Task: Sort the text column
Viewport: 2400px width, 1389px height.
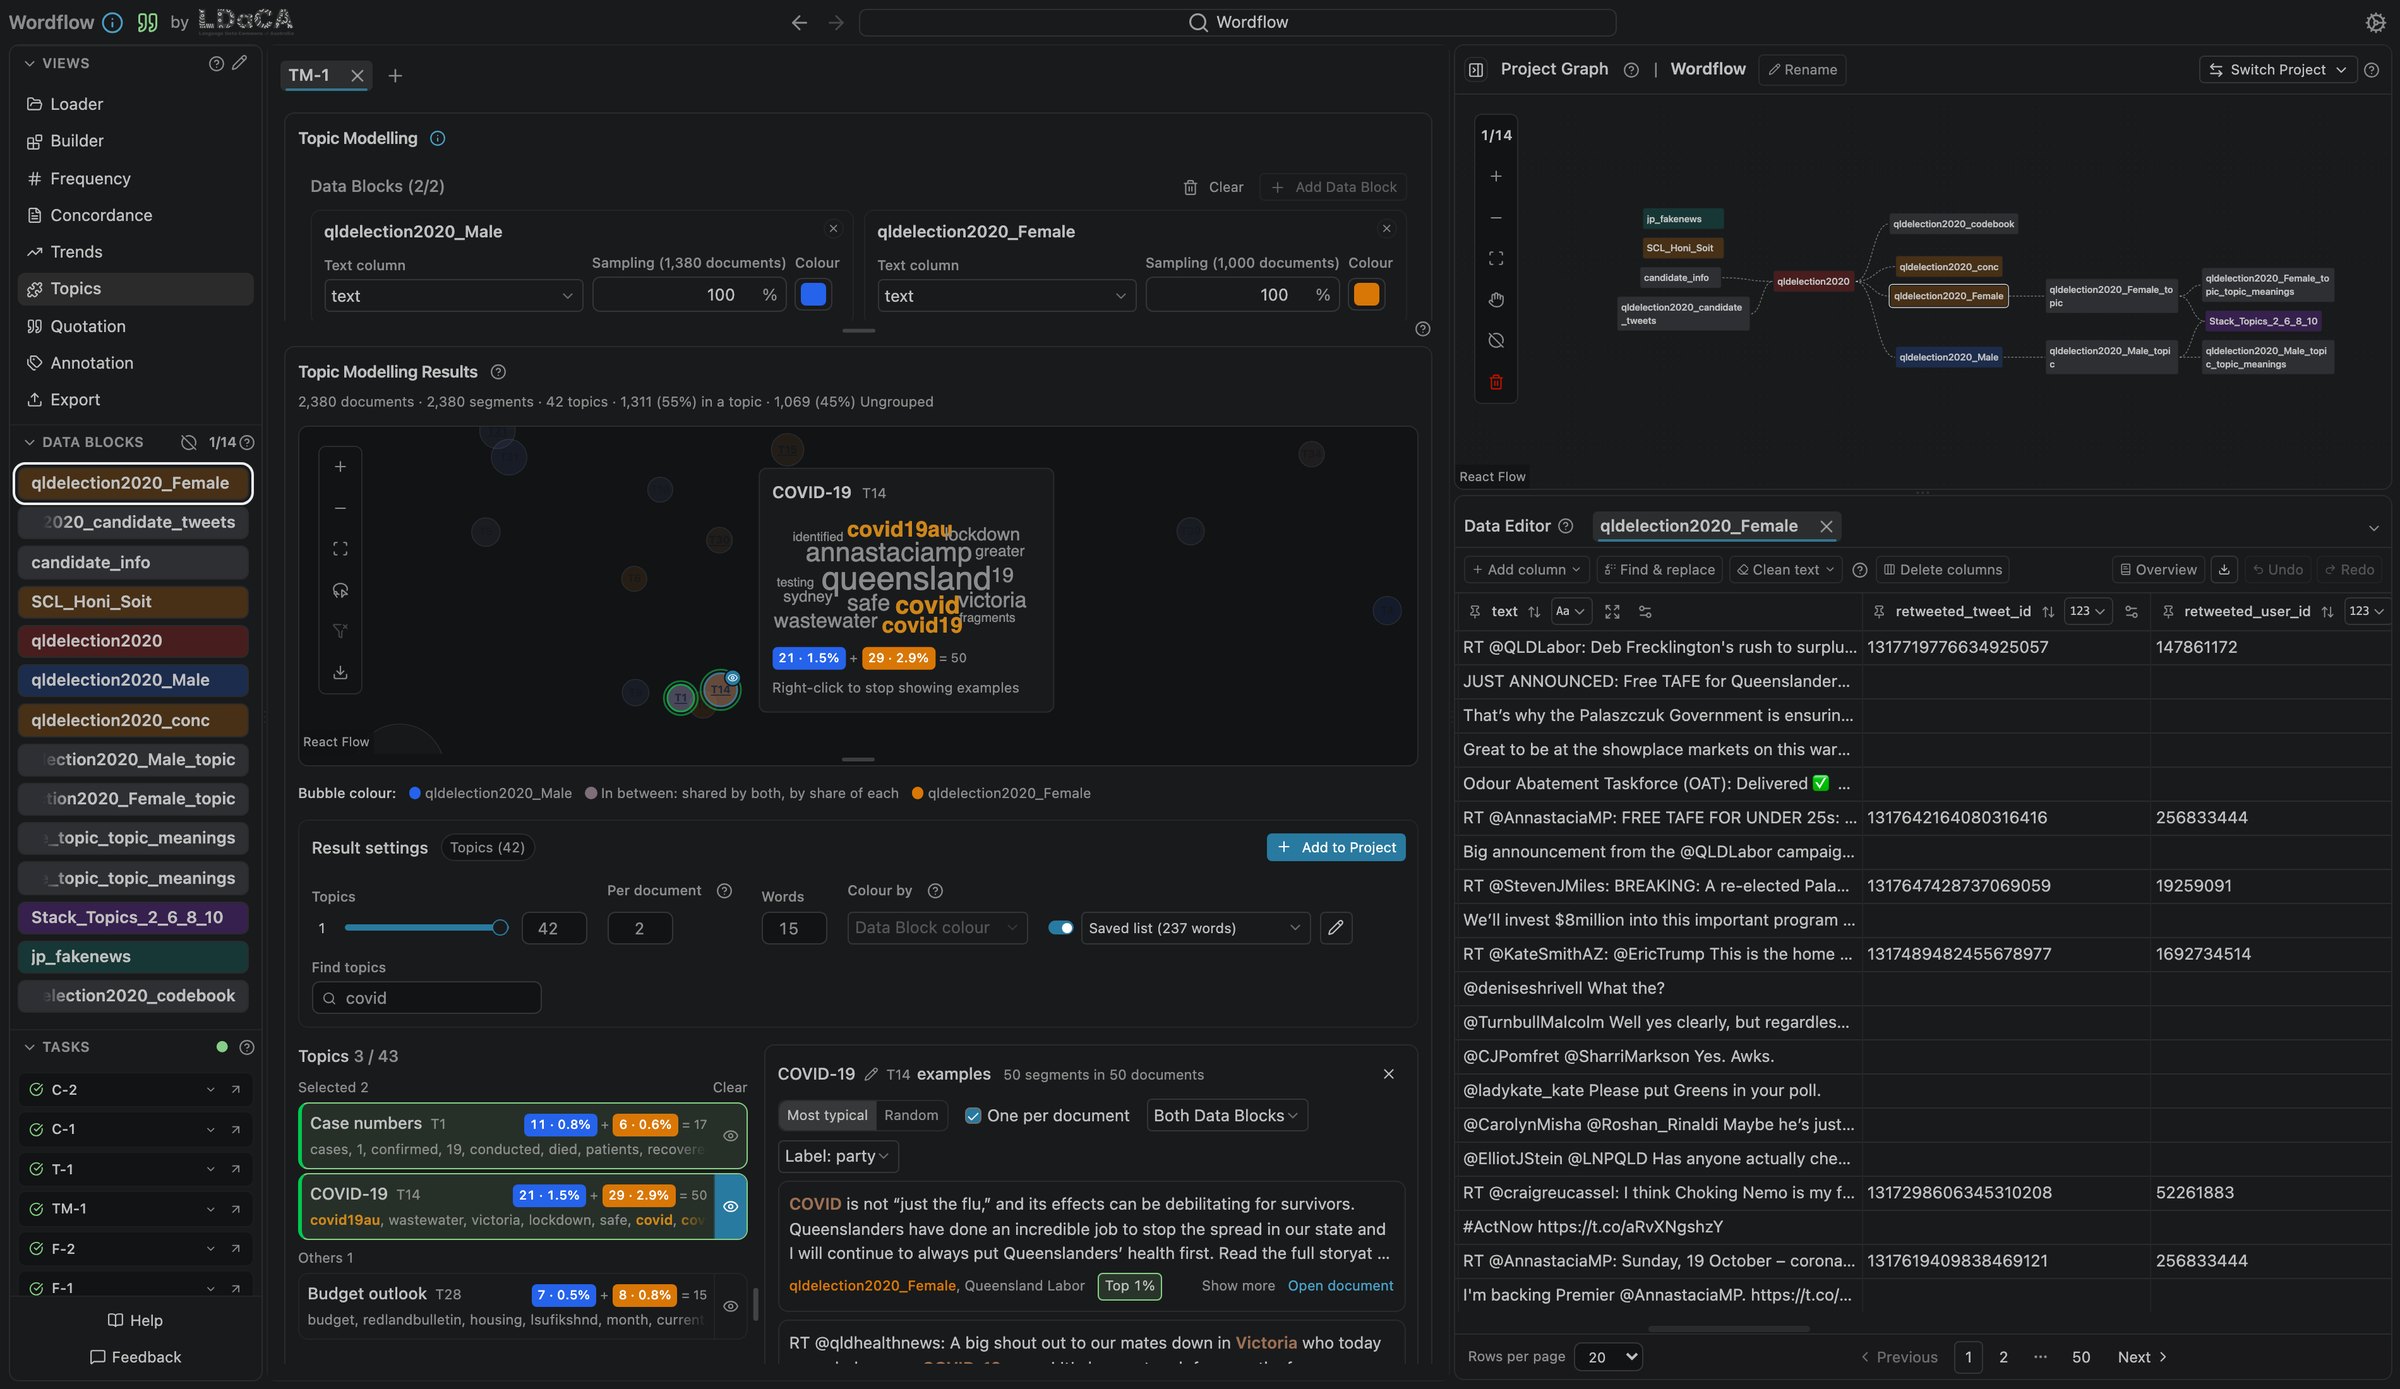Action: [1534, 611]
